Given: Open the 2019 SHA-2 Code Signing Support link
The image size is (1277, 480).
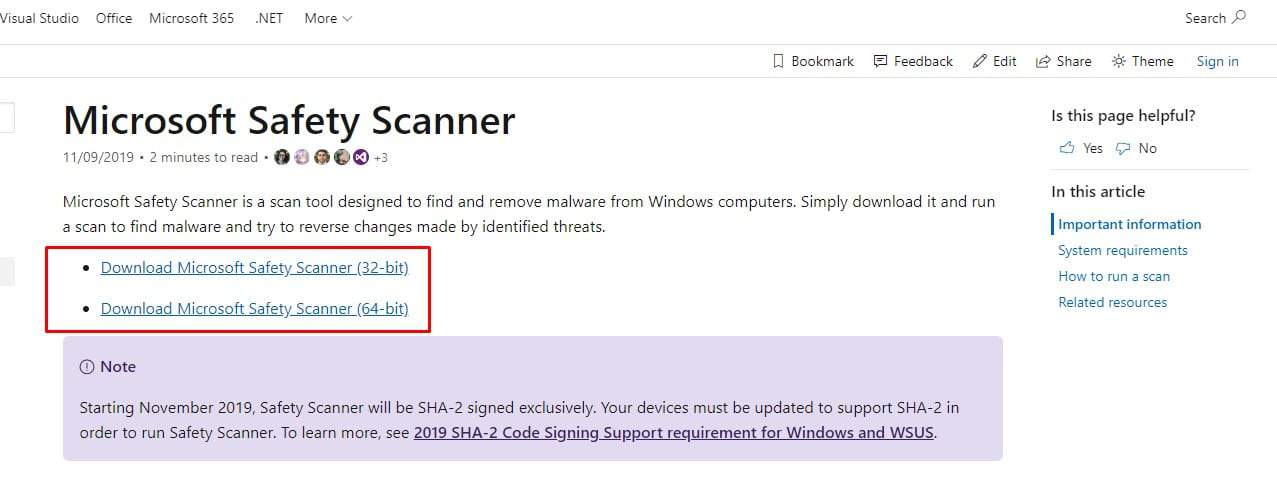Looking at the screenshot, I should click(x=673, y=433).
